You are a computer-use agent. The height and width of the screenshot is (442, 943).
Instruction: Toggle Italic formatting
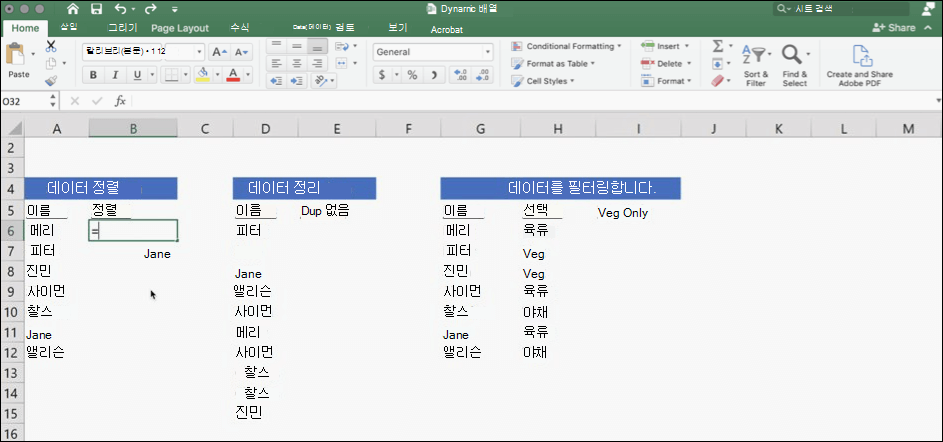click(x=115, y=75)
